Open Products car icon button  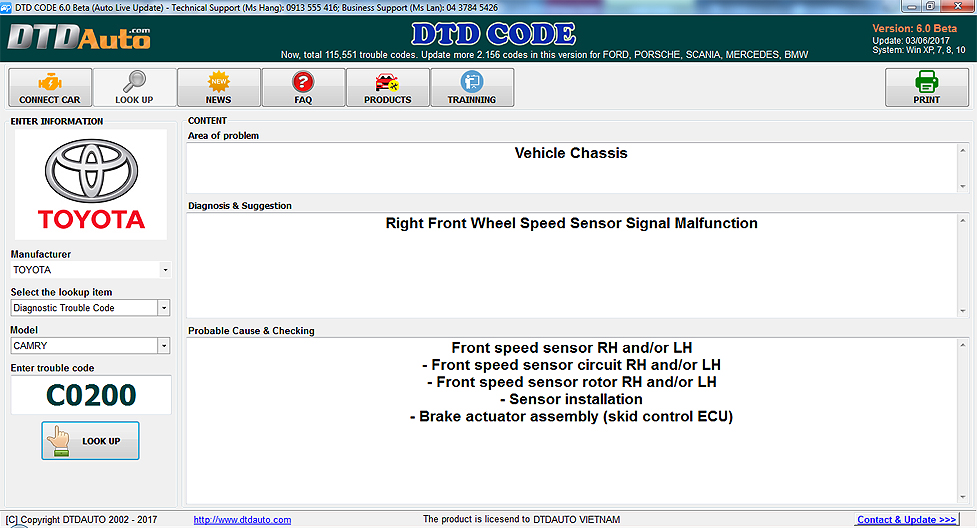point(388,87)
